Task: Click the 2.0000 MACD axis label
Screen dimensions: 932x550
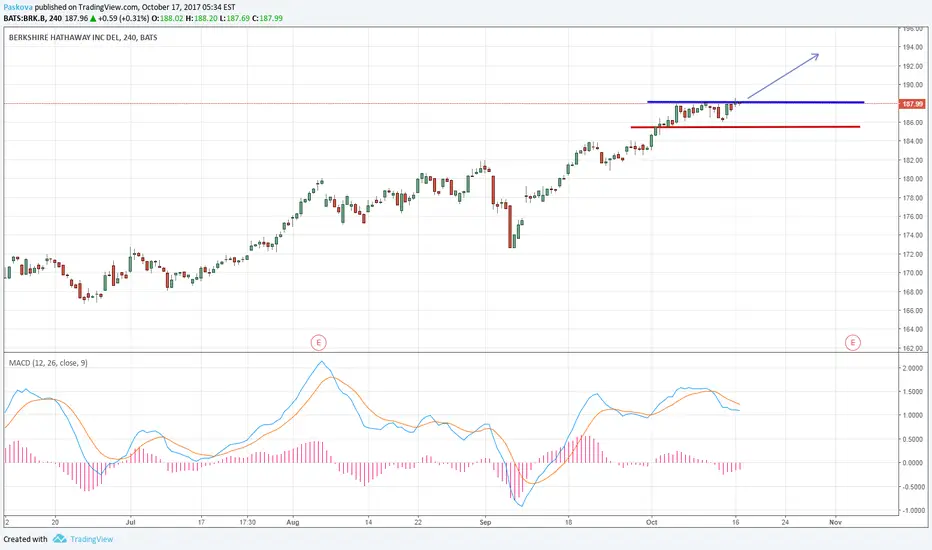Action: pos(914,369)
